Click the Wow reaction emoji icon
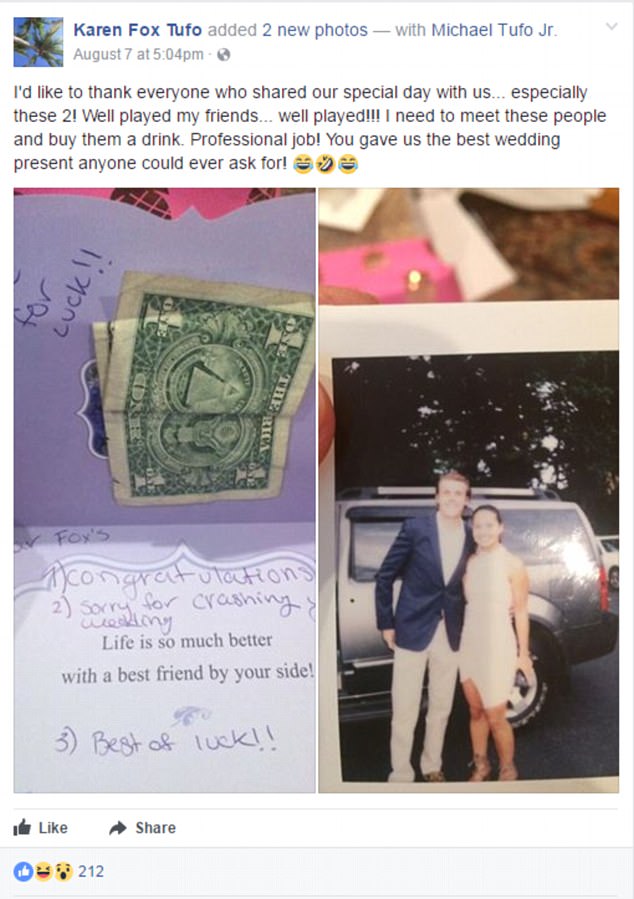Viewport: 634px width, 899px height. point(62,871)
